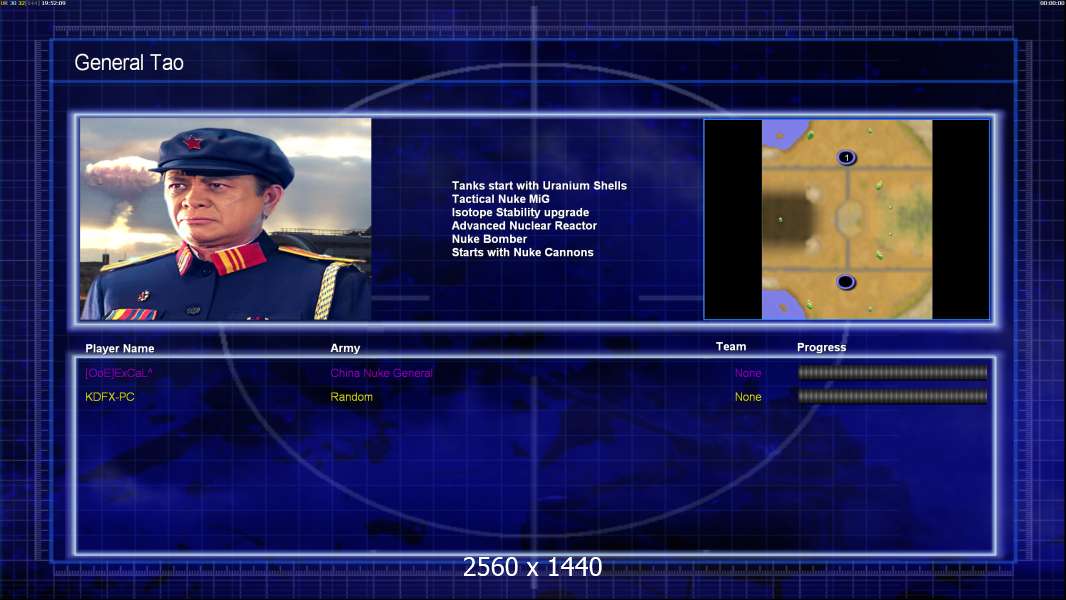Image resolution: width=1066 pixels, height=600 pixels.
Task: Click the Player Name column header
Action: tap(120, 349)
